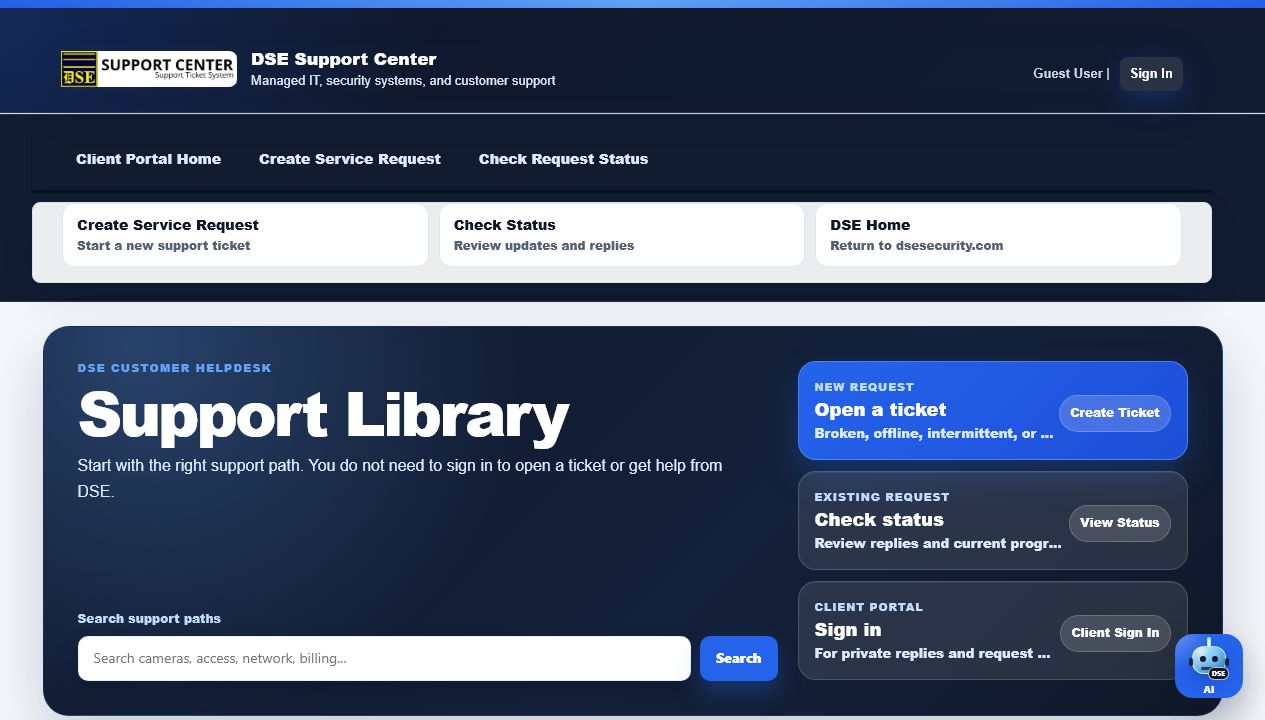Viewport: 1265px width, 720px height.
Task: Click the Client Sign In button
Action: click(x=1115, y=633)
